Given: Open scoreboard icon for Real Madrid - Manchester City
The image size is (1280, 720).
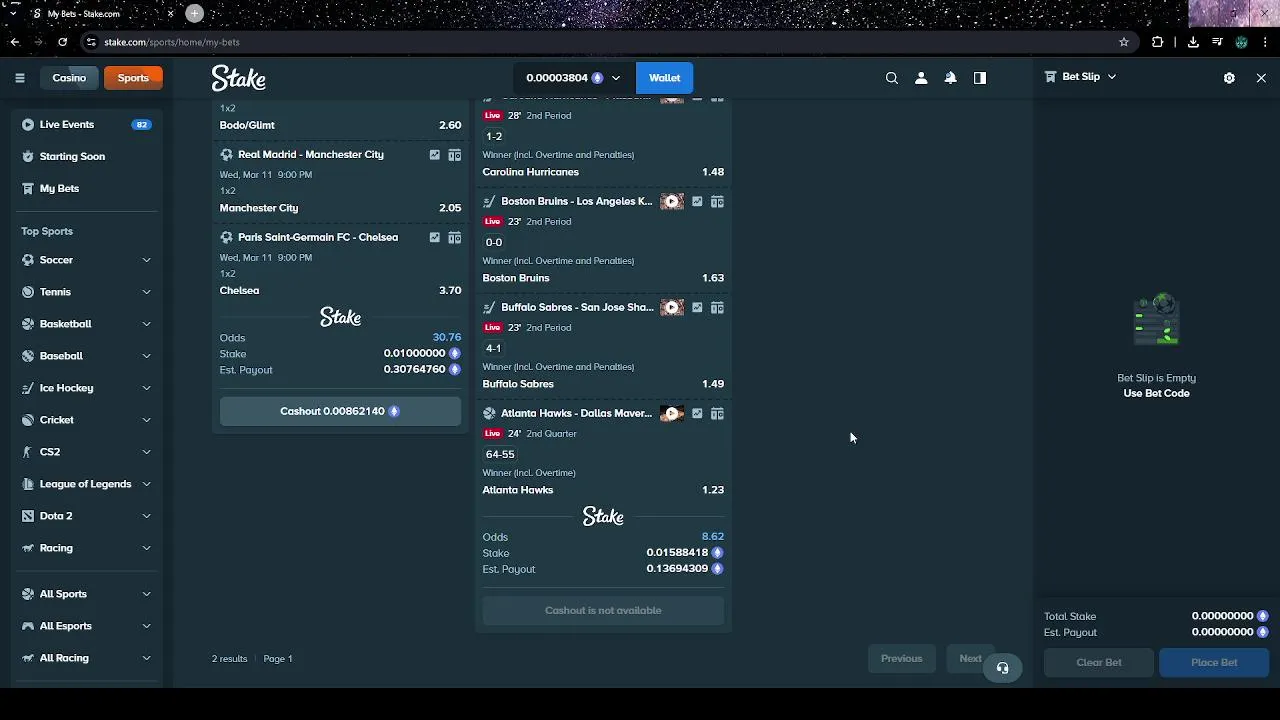Looking at the screenshot, I should 454,155.
